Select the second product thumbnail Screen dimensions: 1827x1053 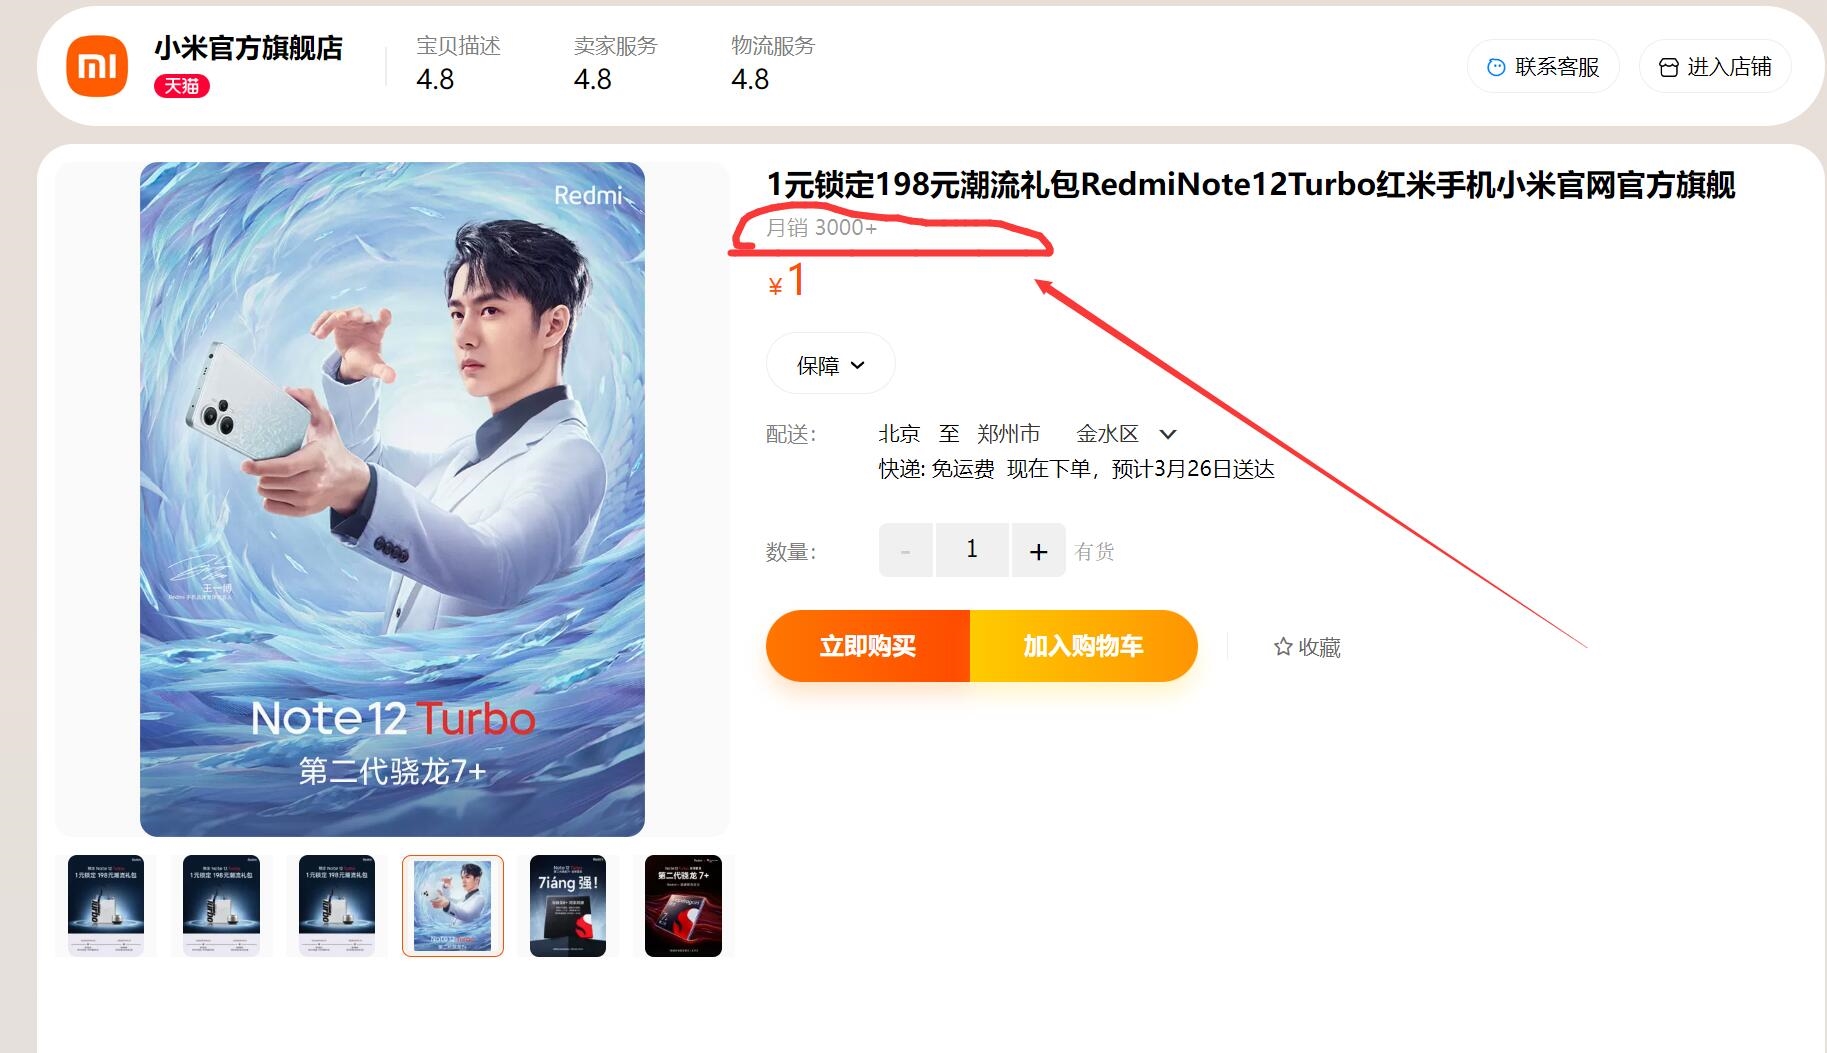tap(221, 906)
